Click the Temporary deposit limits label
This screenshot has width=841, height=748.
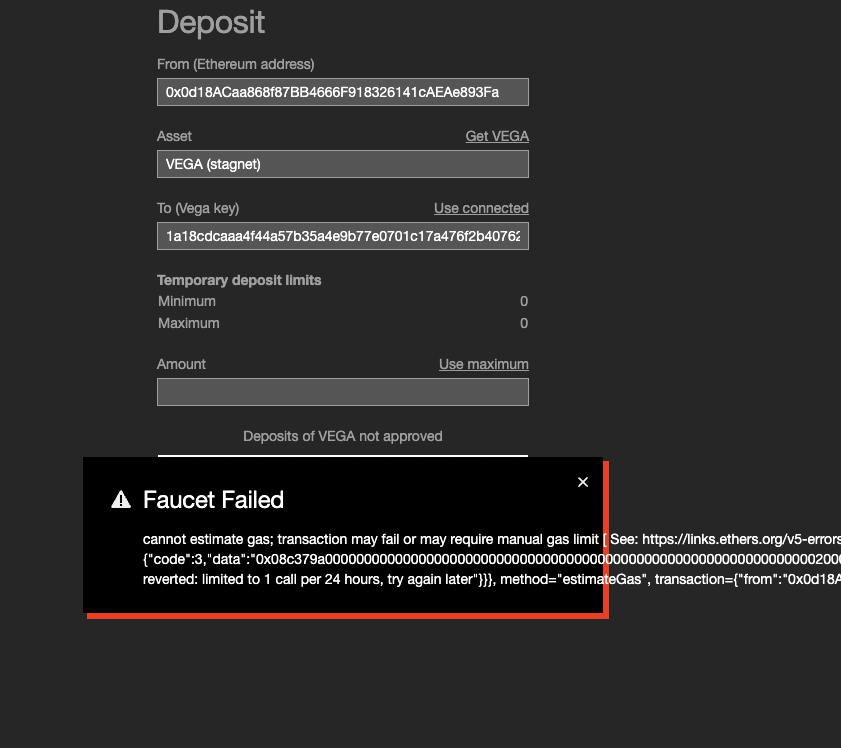click(239, 280)
